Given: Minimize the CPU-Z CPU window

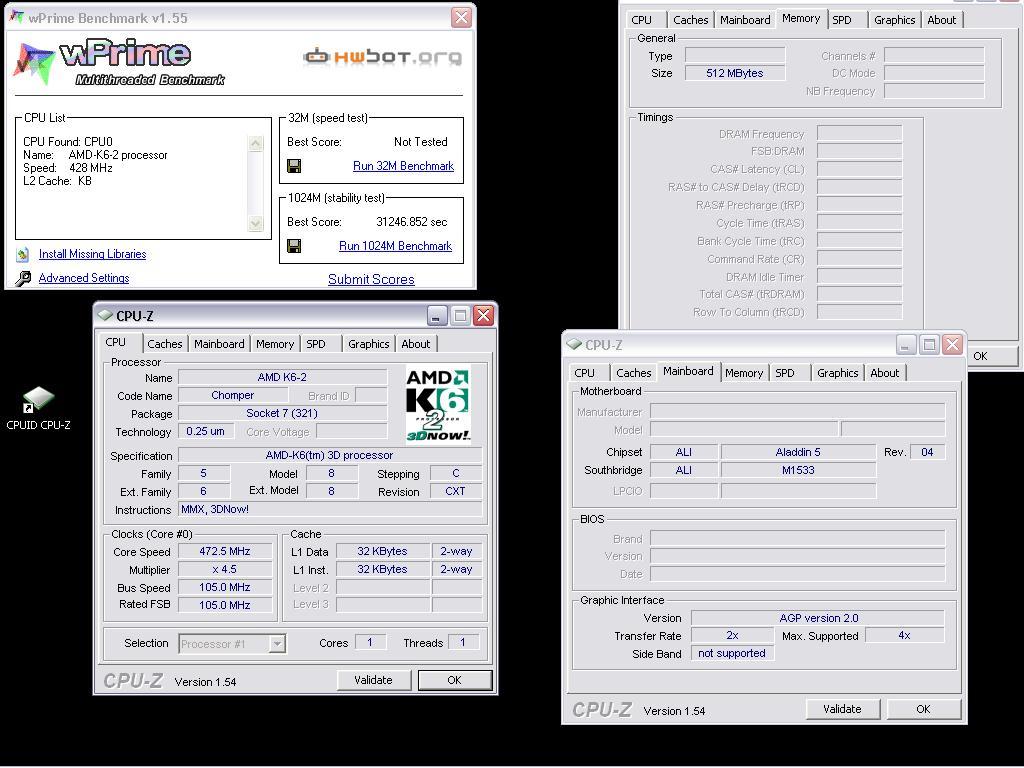Looking at the screenshot, I should pos(437,315).
